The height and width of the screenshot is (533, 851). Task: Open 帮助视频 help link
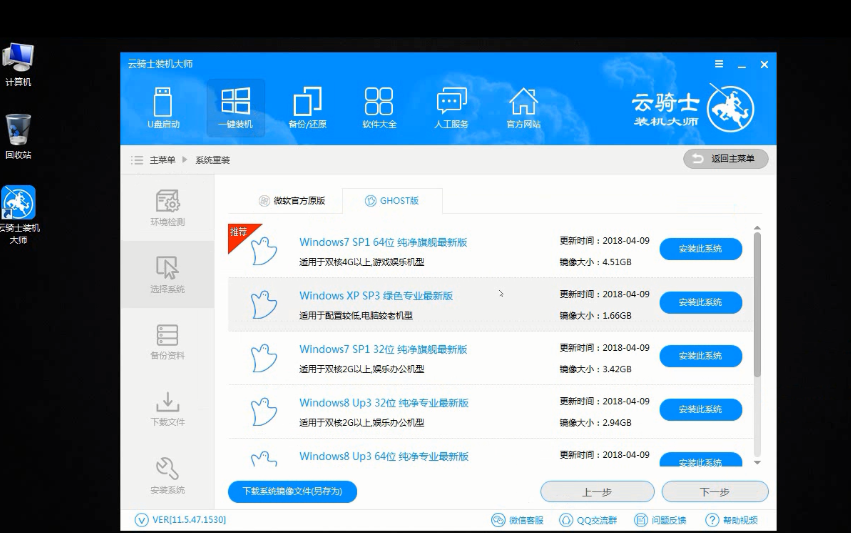point(731,520)
